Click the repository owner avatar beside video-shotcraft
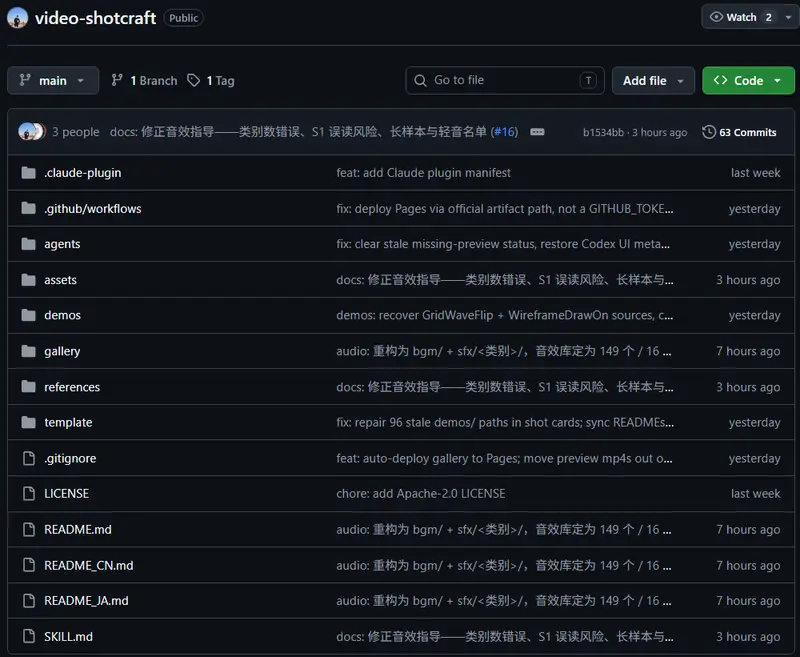Viewport: 800px width, 657px height. pyautogui.click(x=17, y=18)
